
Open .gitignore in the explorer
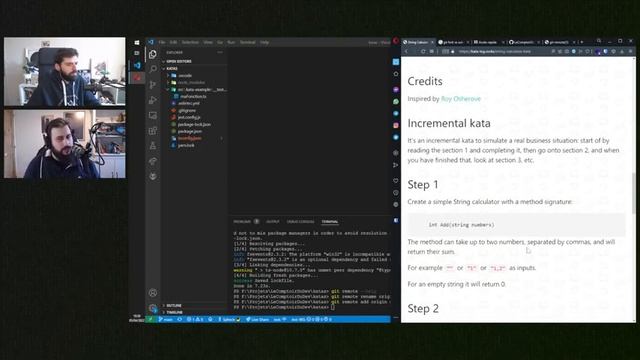(x=187, y=111)
